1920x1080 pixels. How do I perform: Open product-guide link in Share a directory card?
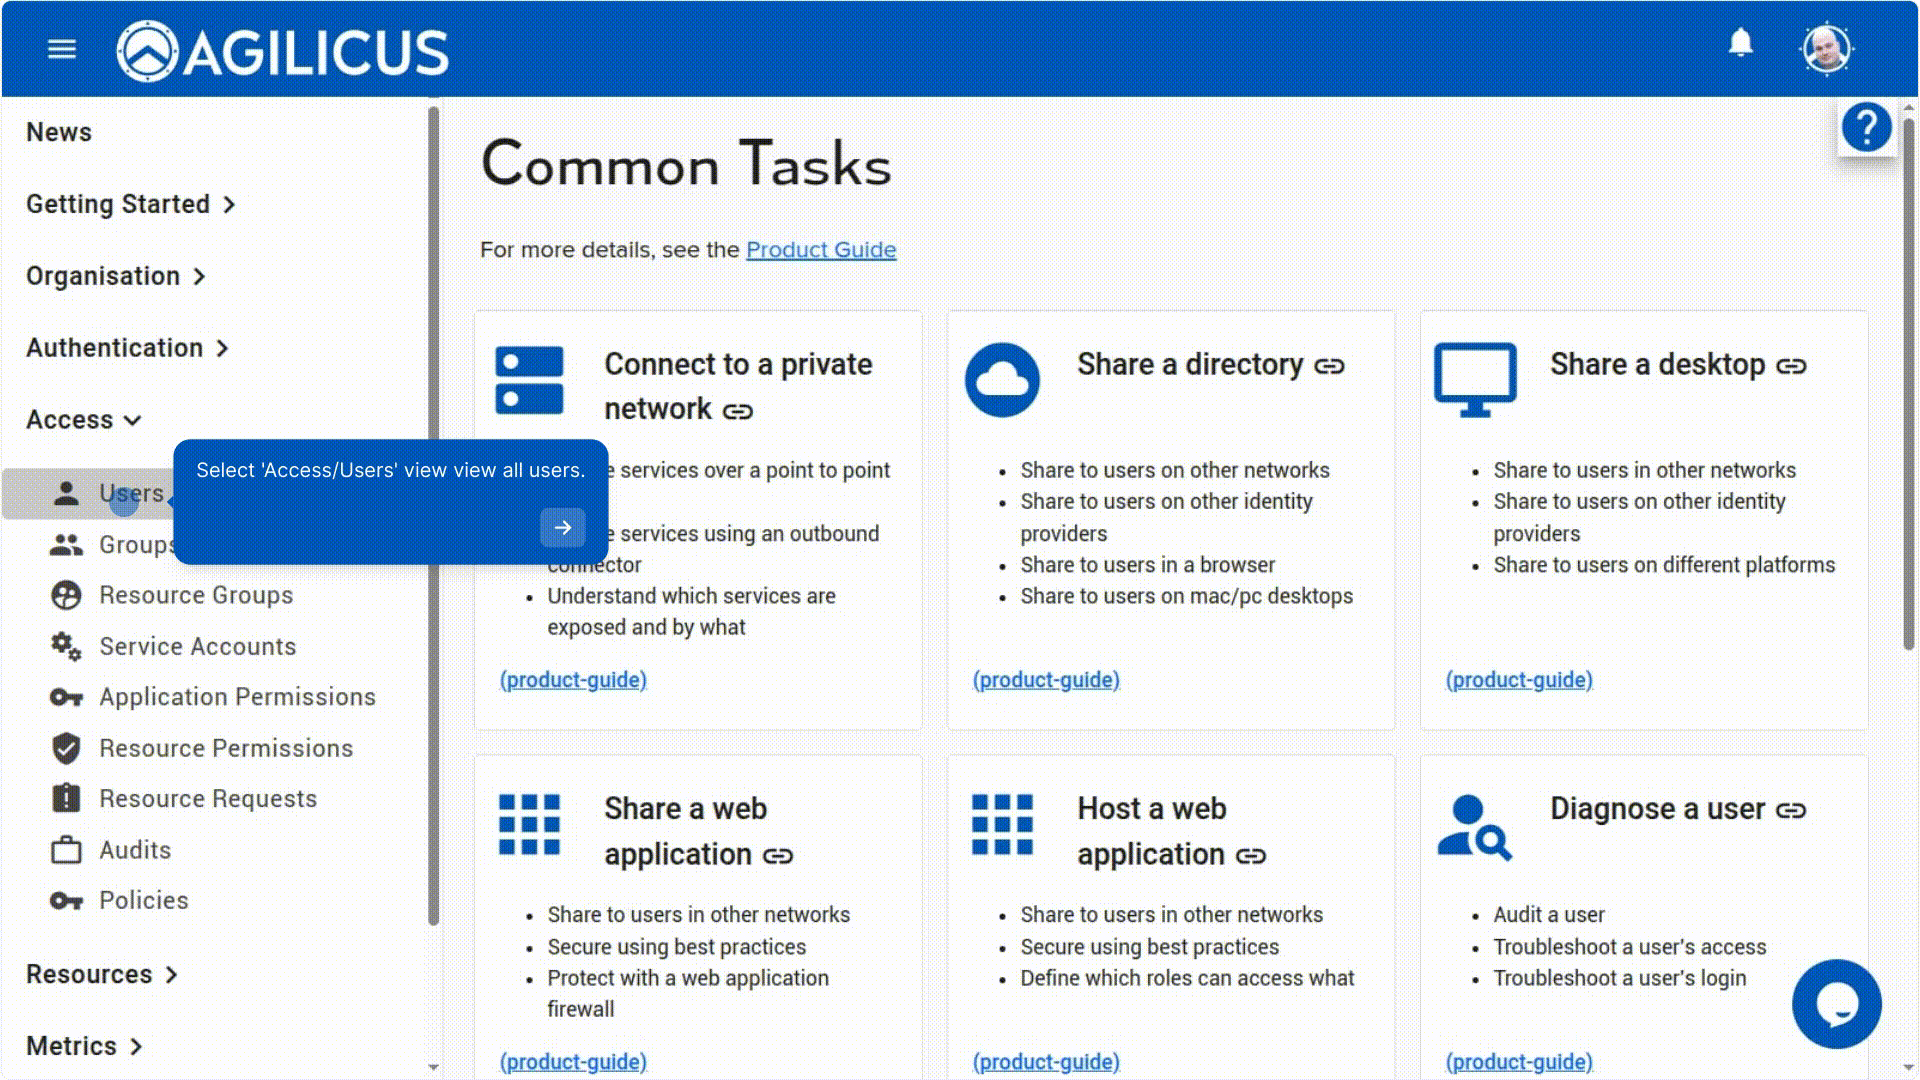pyautogui.click(x=1046, y=680)
